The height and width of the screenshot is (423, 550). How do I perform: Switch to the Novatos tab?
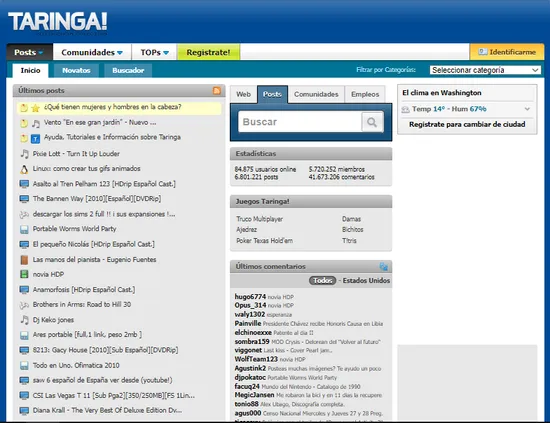76,70
